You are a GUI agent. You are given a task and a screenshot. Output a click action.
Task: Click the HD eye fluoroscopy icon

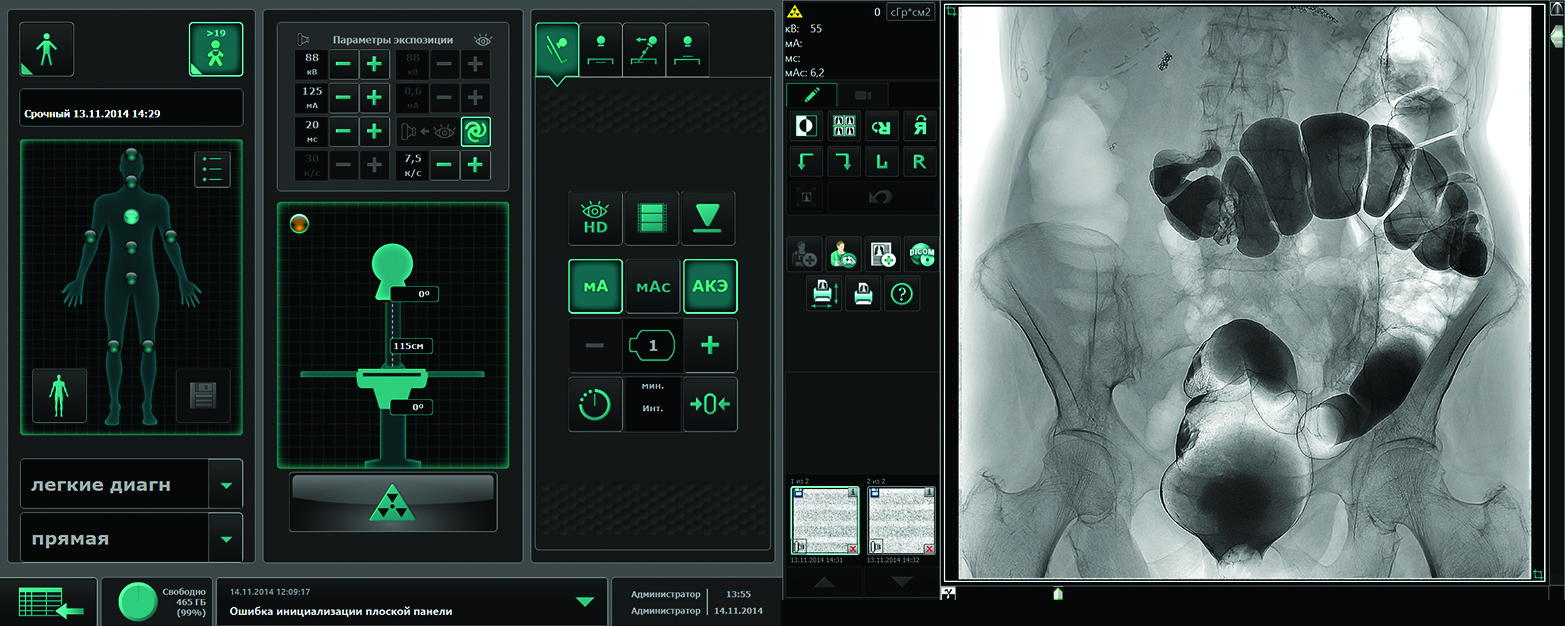595,218
